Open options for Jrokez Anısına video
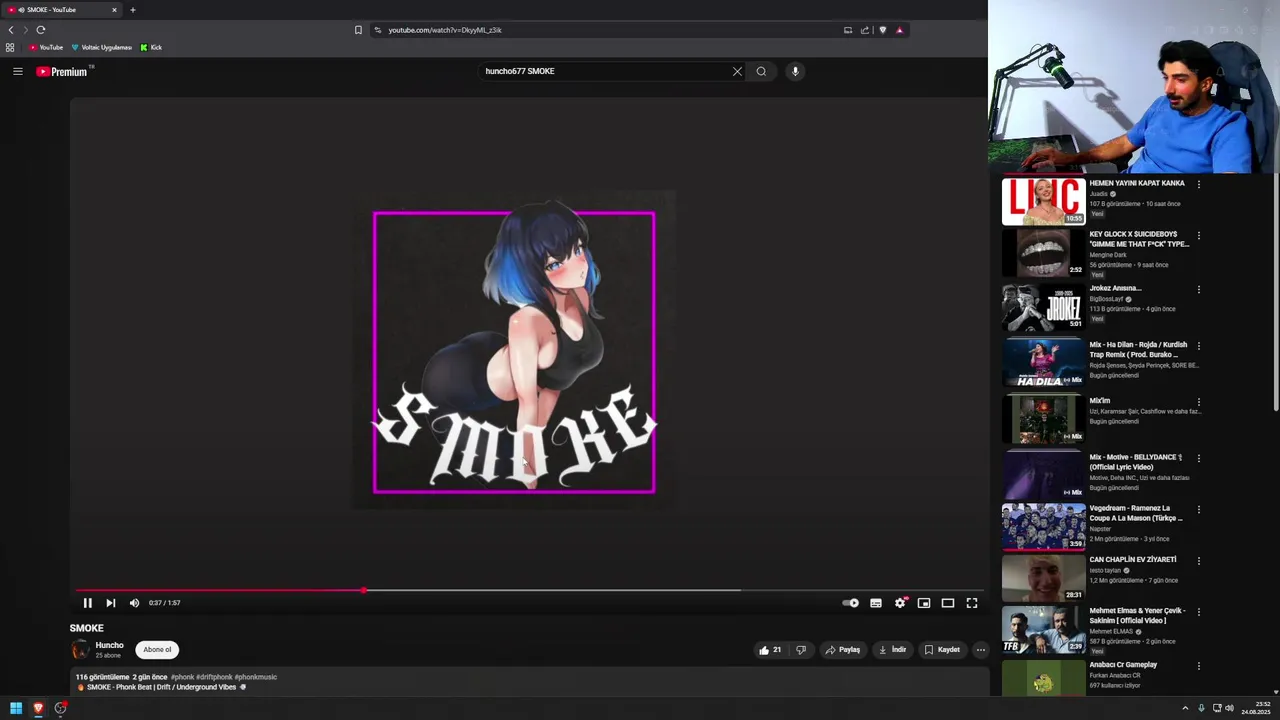1280x720 pixels. 1199,289
